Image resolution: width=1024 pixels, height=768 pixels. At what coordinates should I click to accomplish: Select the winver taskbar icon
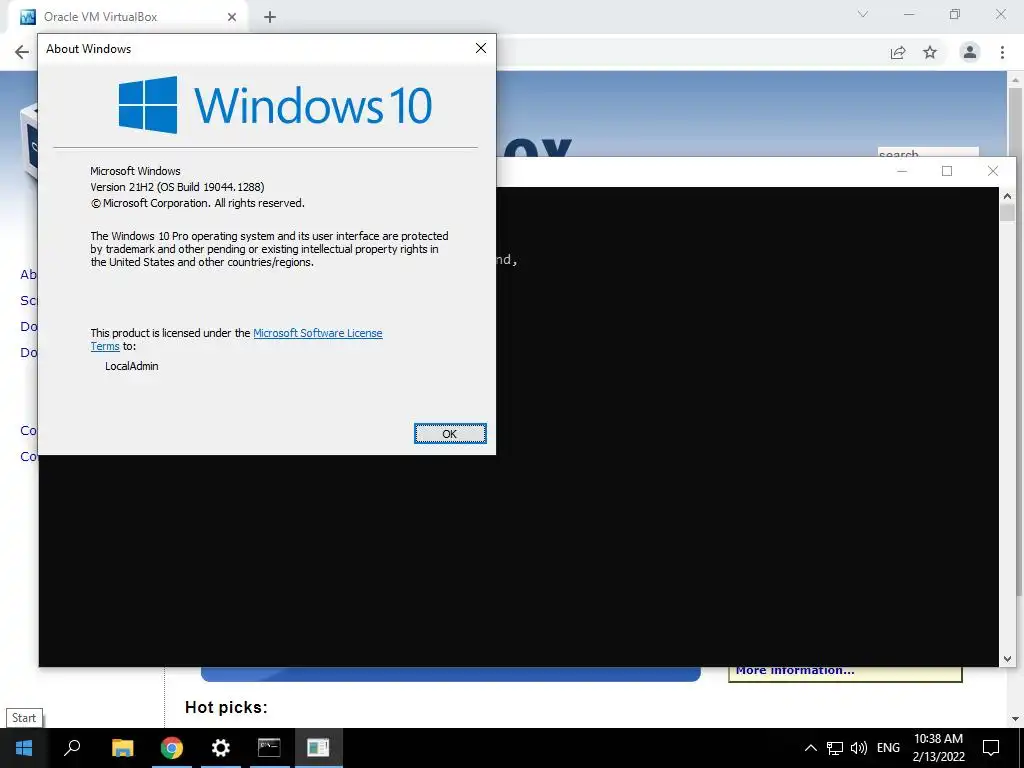(x=318, y=748)
